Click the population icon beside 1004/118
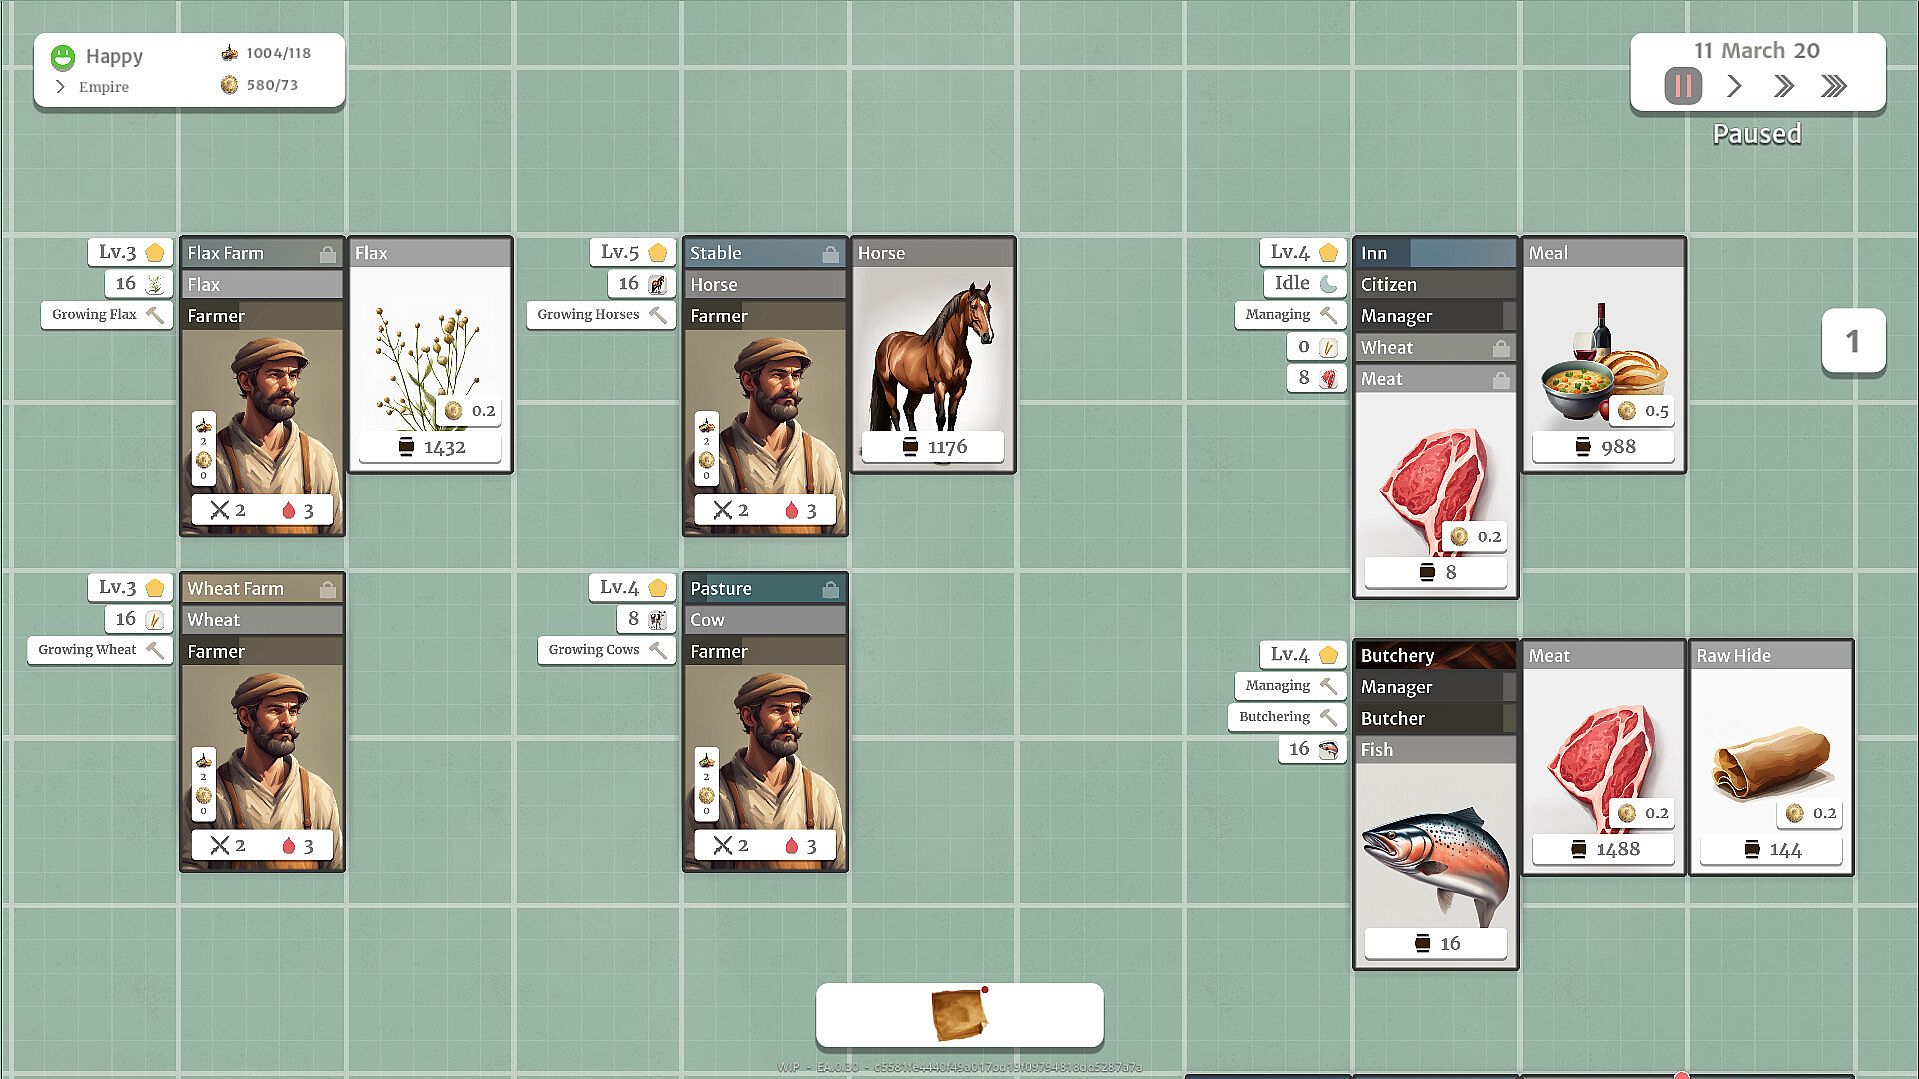 pyautogui.click(x=229, y=53)
